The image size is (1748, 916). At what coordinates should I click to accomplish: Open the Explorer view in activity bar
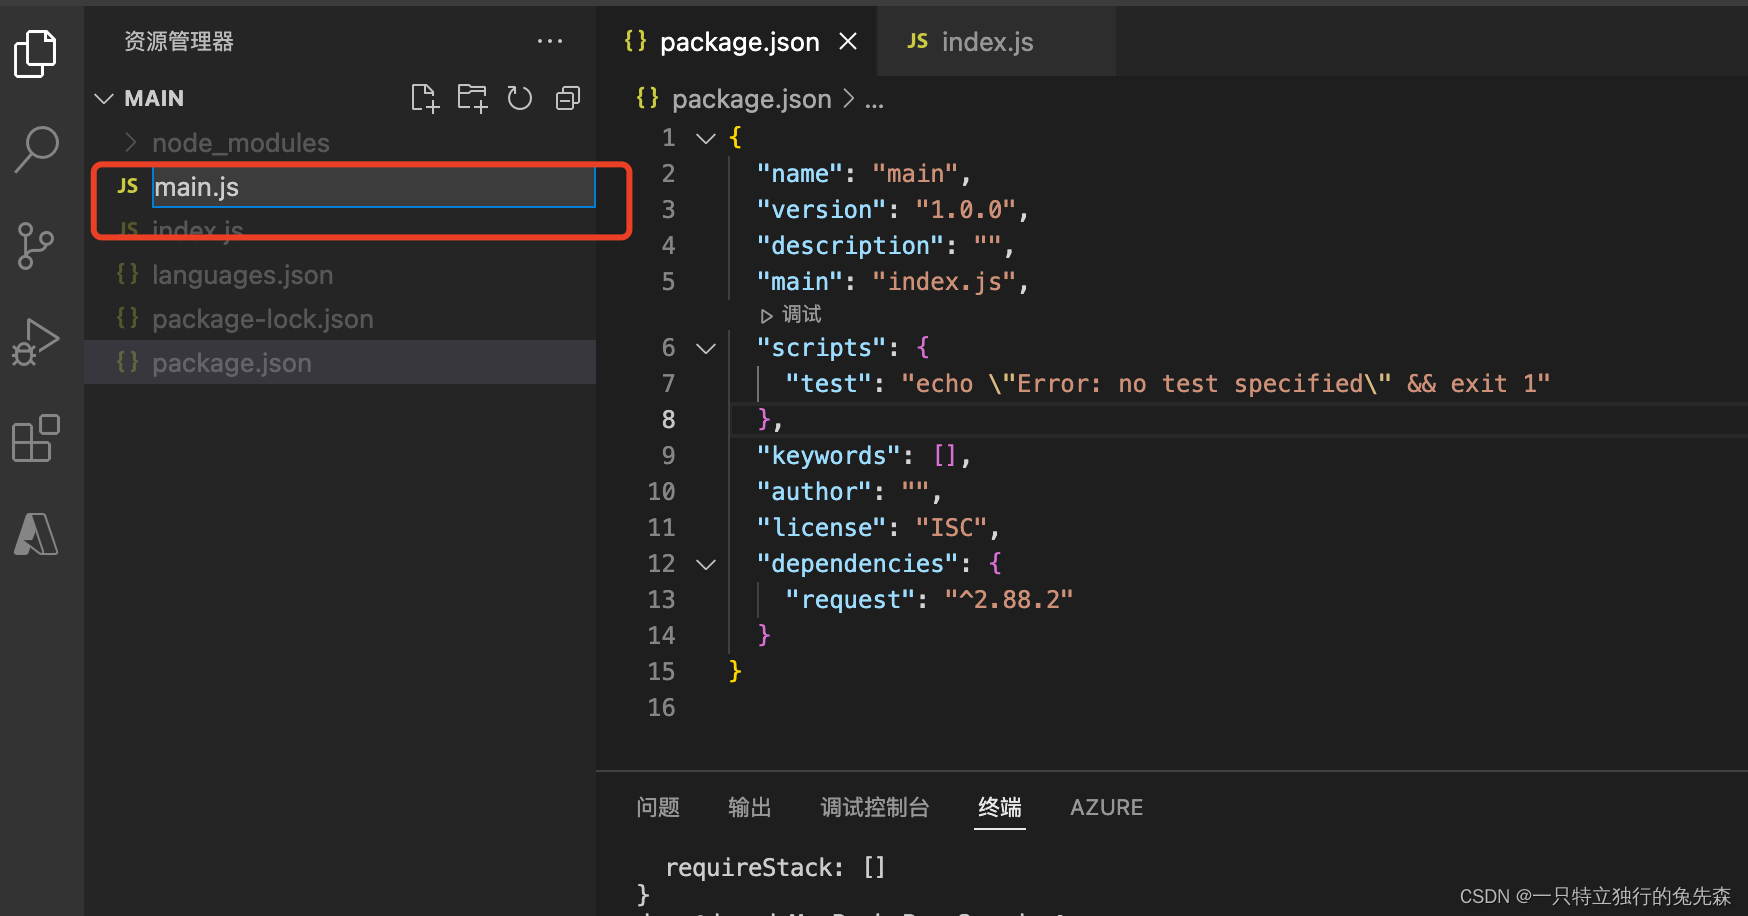coord(36,54)
